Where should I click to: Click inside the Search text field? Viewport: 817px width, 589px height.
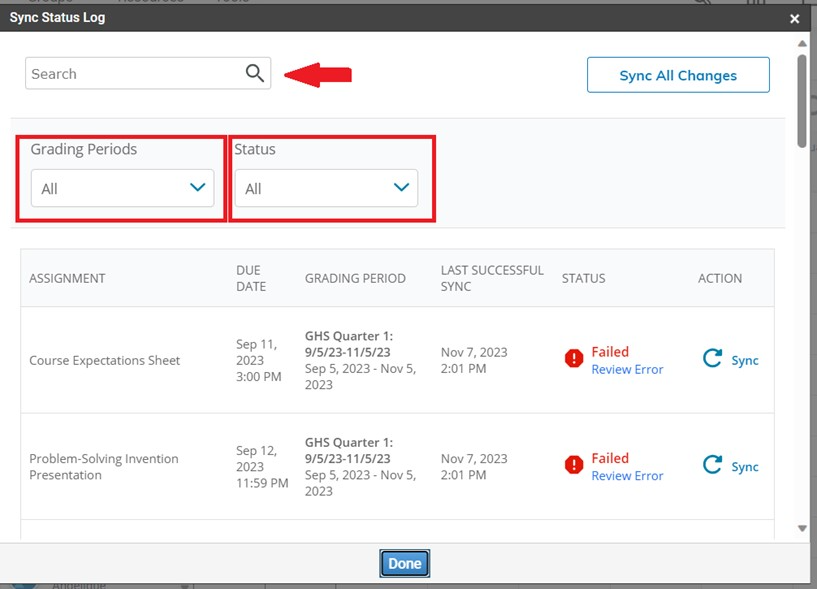point(135,74)
